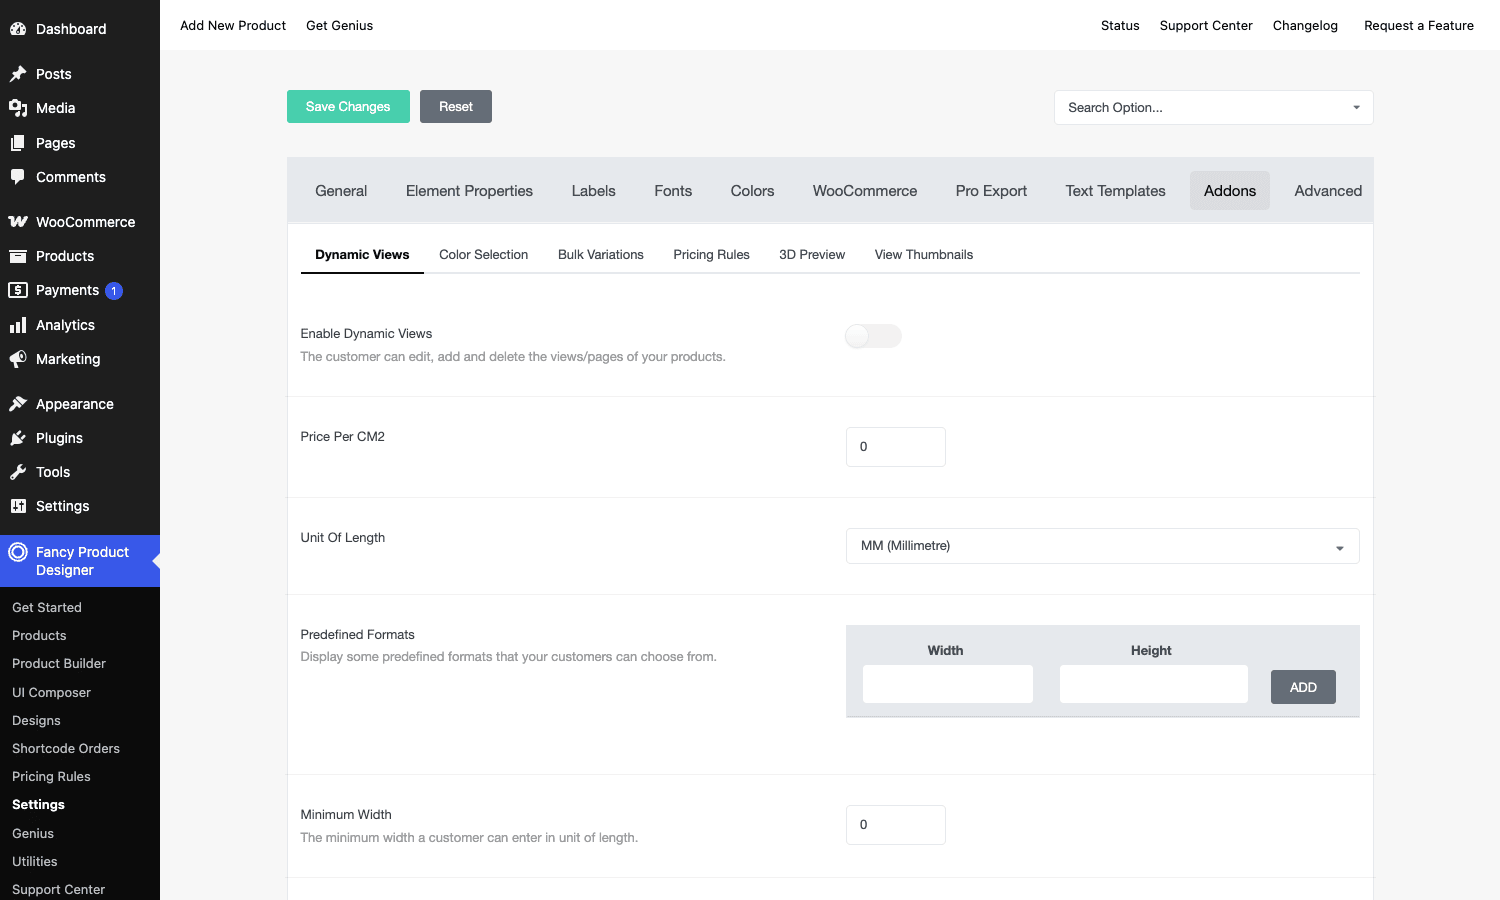Open the Changelog link
The image size is (1500, 900).
tap(1305, 25)
